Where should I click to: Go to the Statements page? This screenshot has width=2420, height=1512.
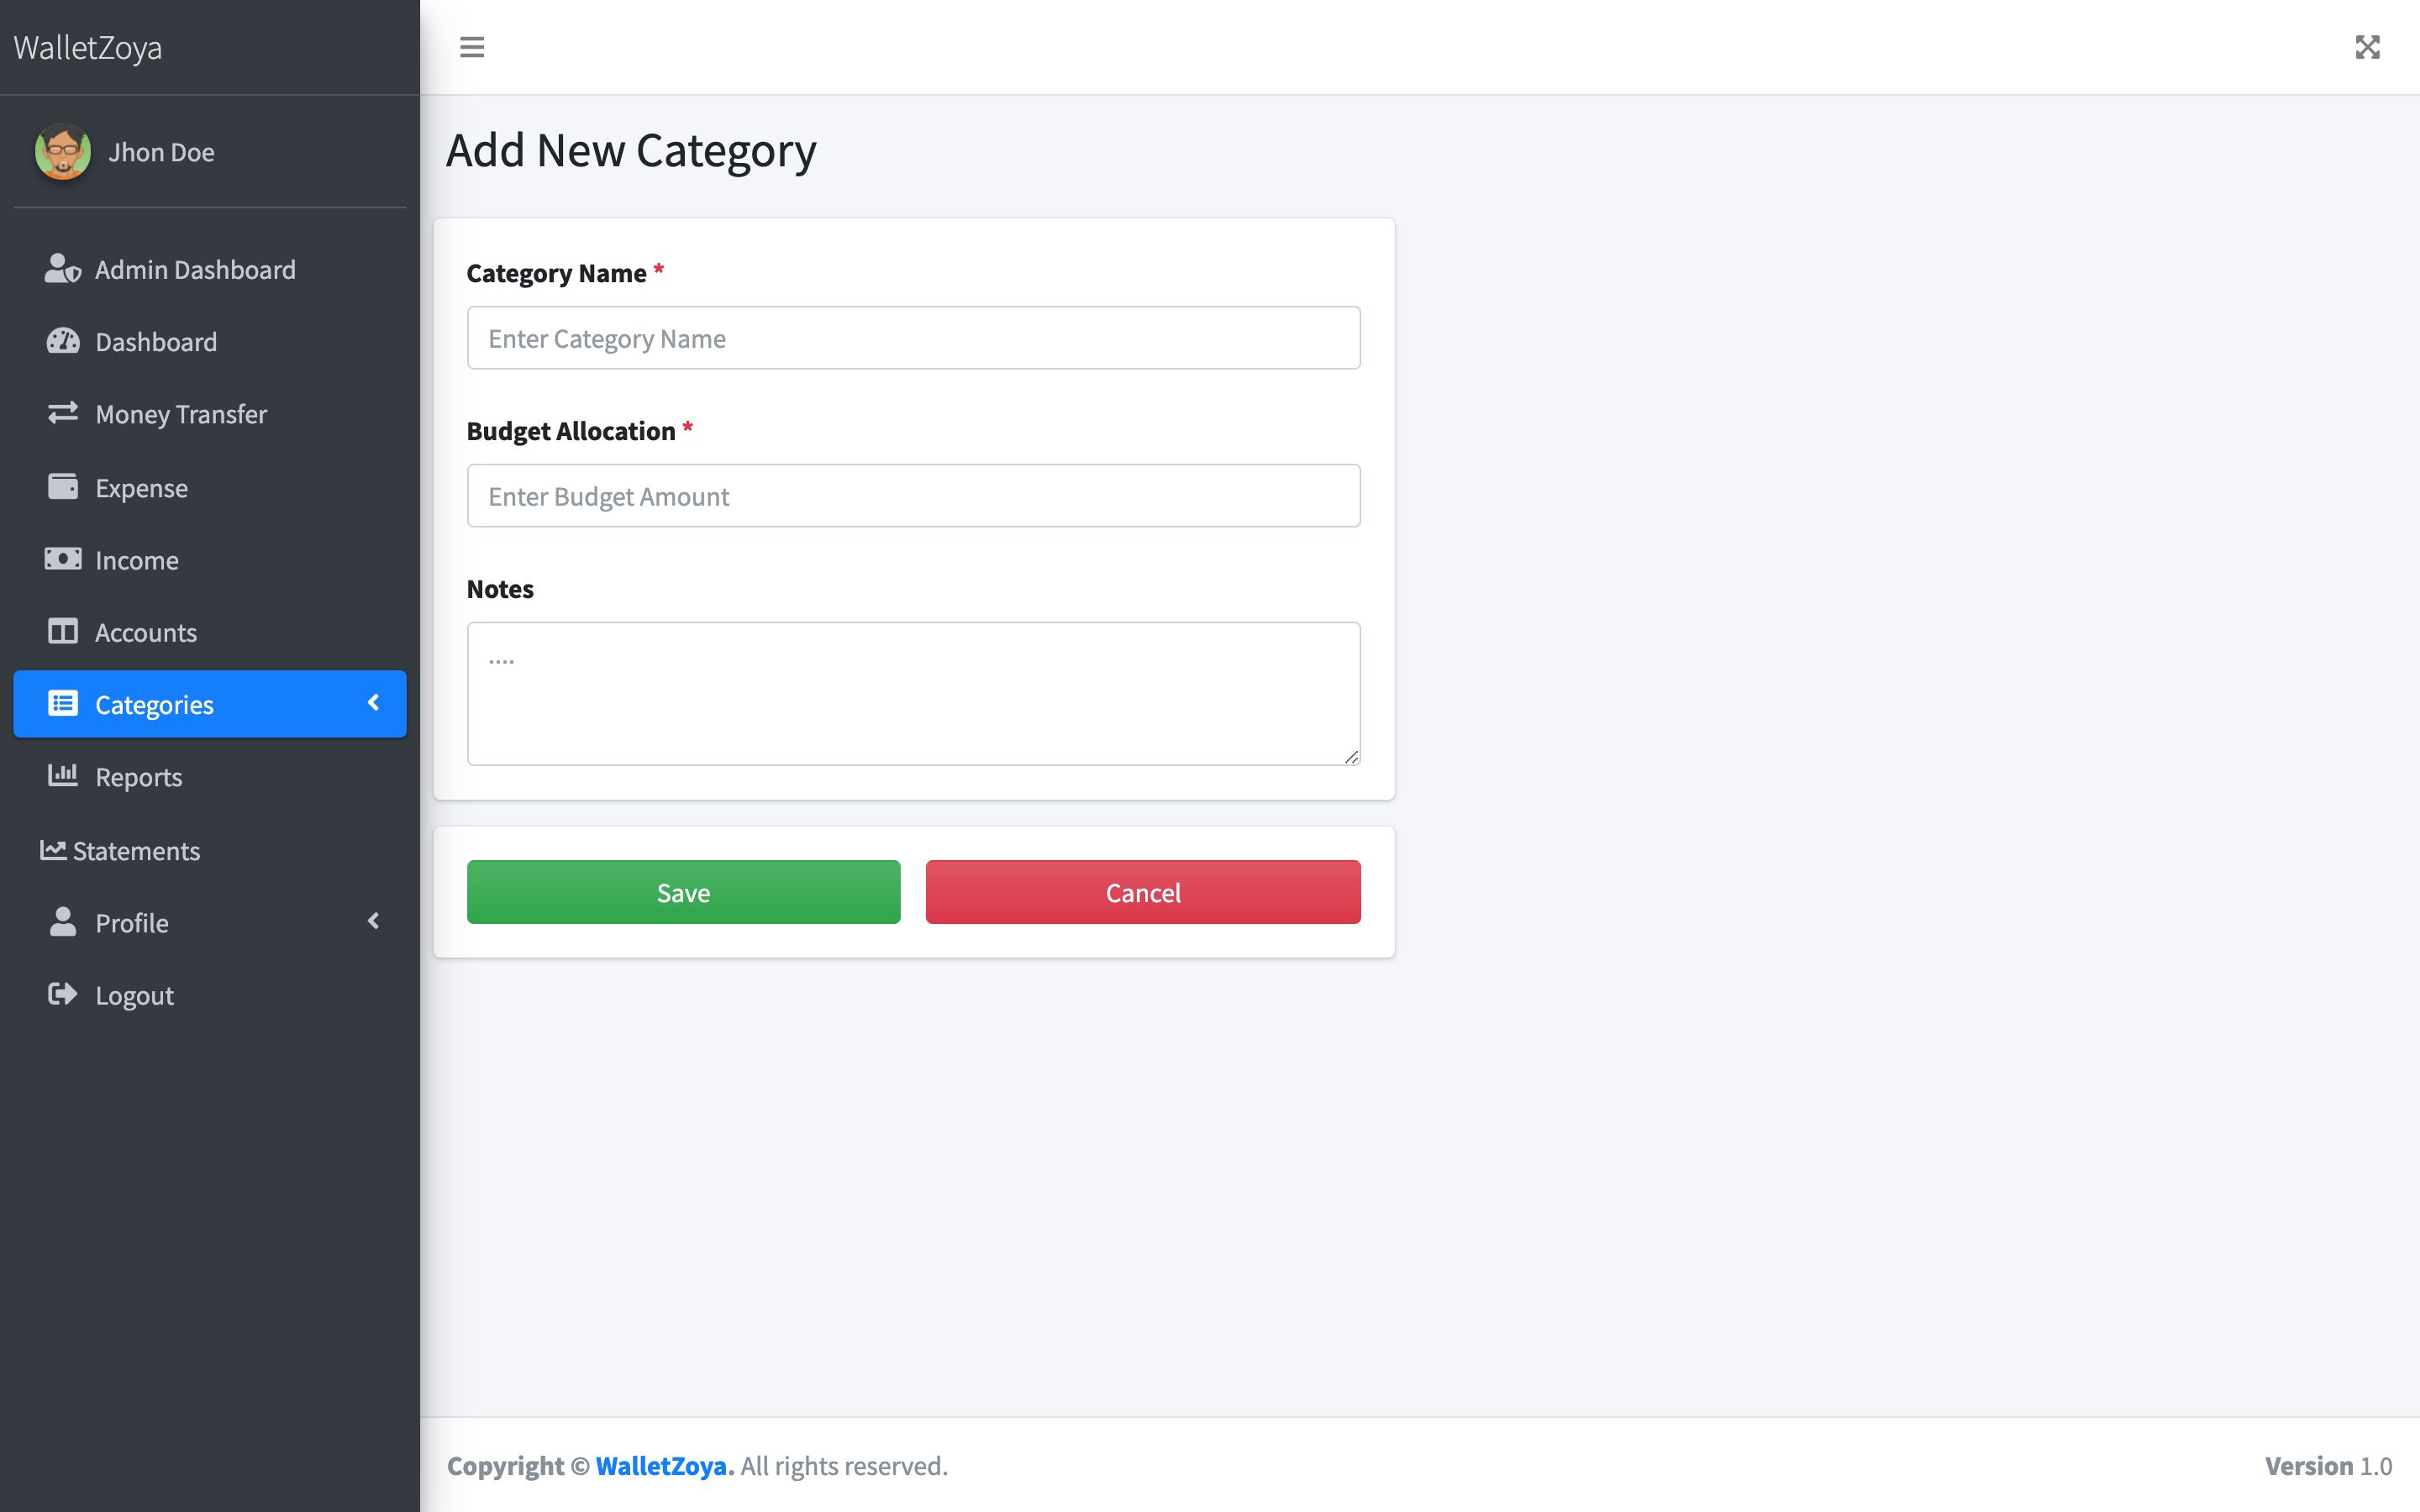click(136, 851)
